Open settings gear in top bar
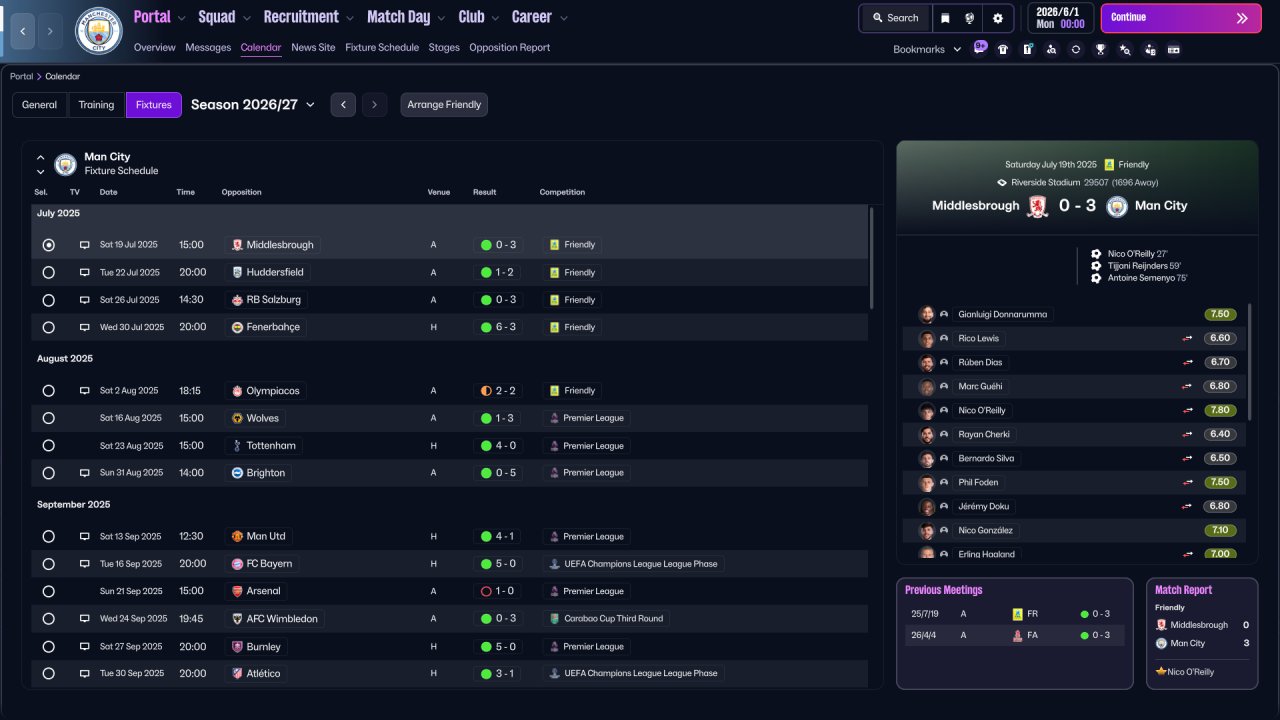The height and width of the screenshot is (720, 1280). (x=997, y=18)
